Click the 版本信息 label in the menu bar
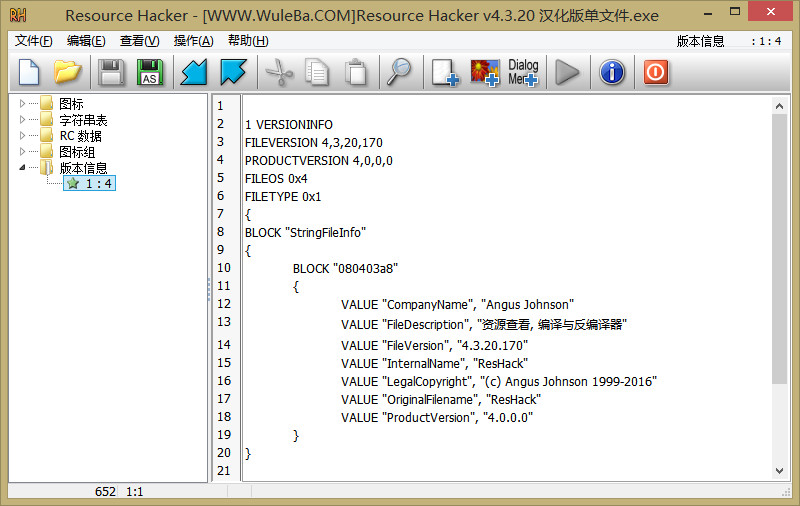800x506 pixels. click(x=701, y=41)
